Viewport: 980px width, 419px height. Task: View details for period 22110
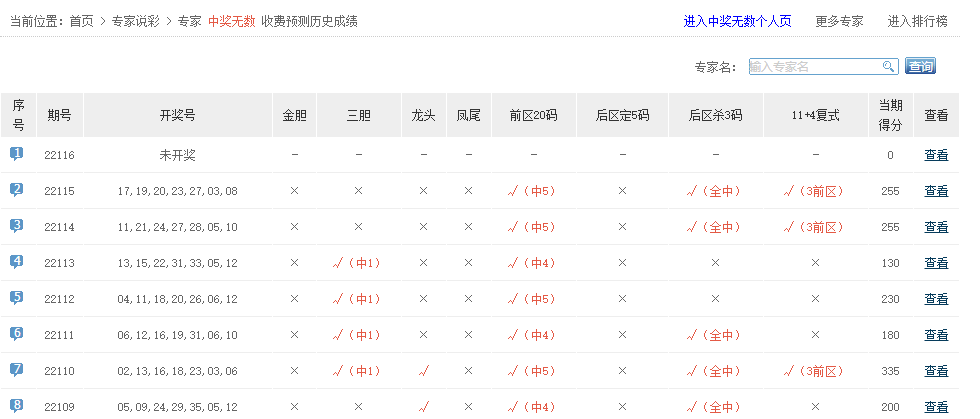coord(936,371)
